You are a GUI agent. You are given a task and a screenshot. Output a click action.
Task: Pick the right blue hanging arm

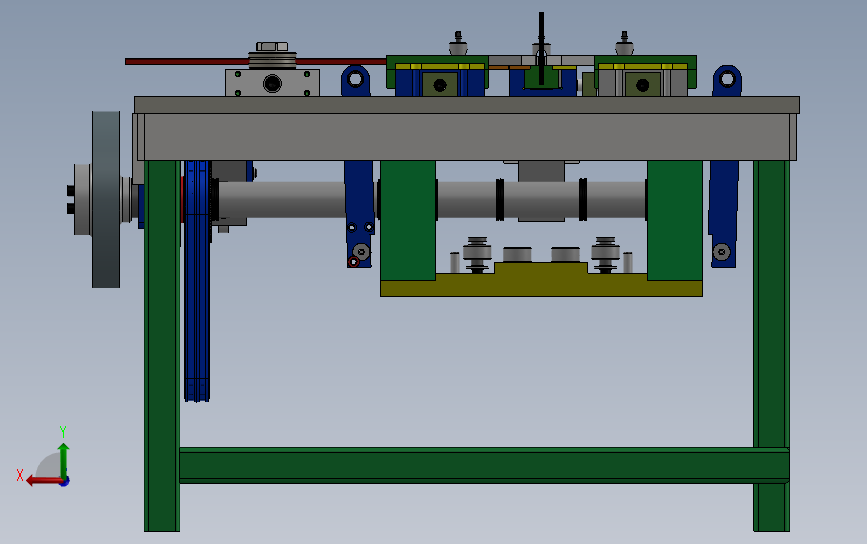coord(723,214)
